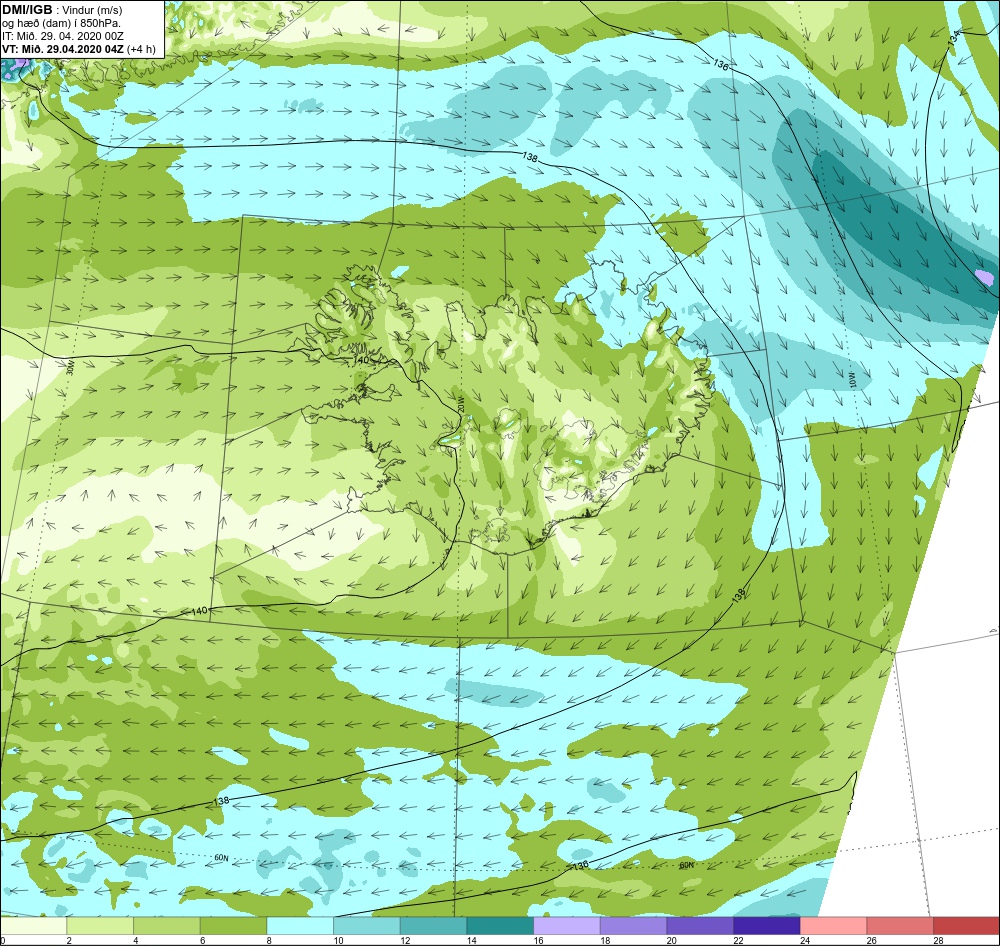Select the legend swatch between 2 and 4
The width and height of the screenshot is (1000, 946).
[x=99, y=926]
